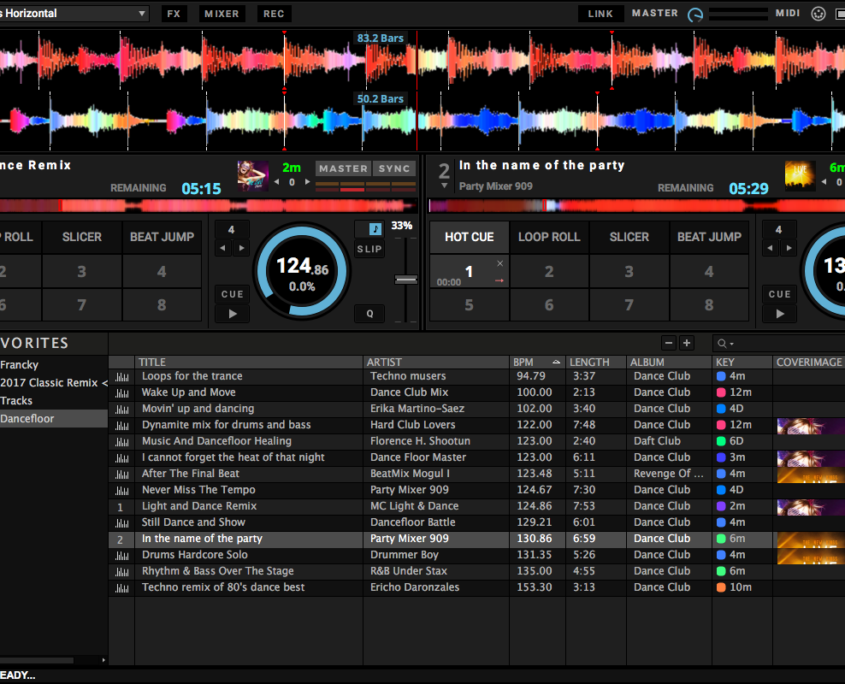Click waveform icon of After The Final Beat
Screen dimensions: 845x684
tap(122, 474)
